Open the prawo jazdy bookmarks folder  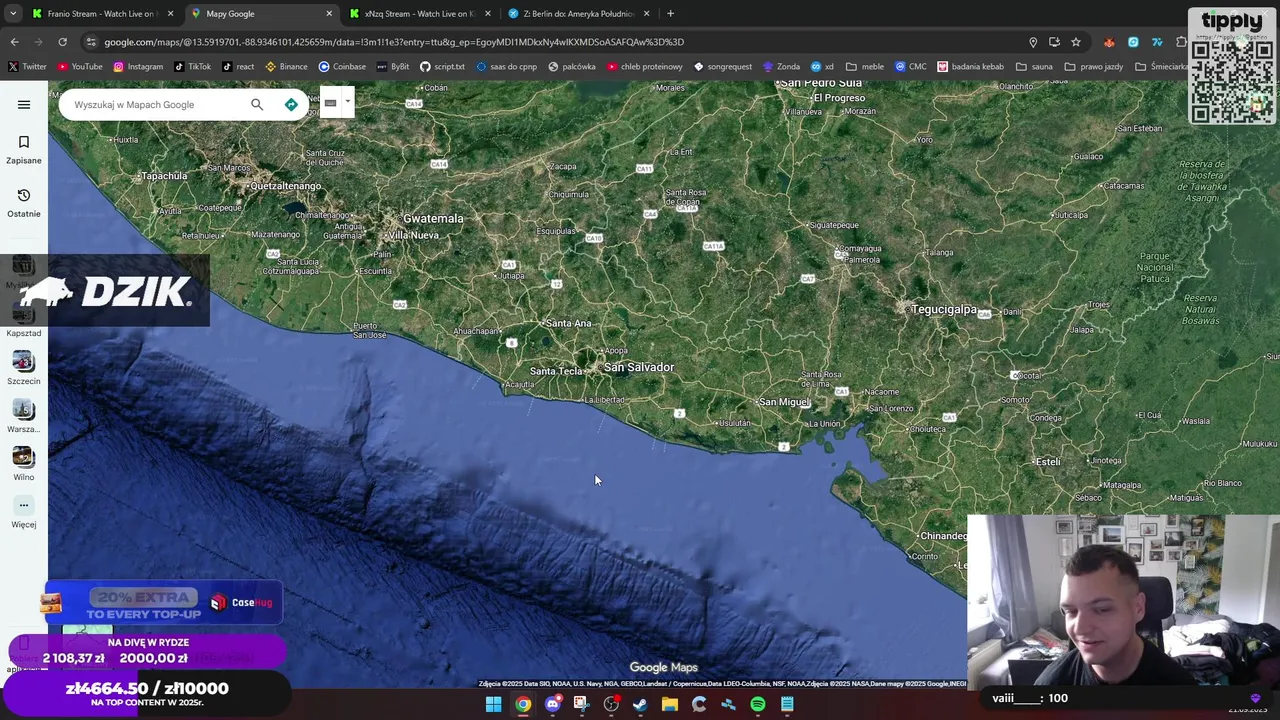(x=1093, y=66)
